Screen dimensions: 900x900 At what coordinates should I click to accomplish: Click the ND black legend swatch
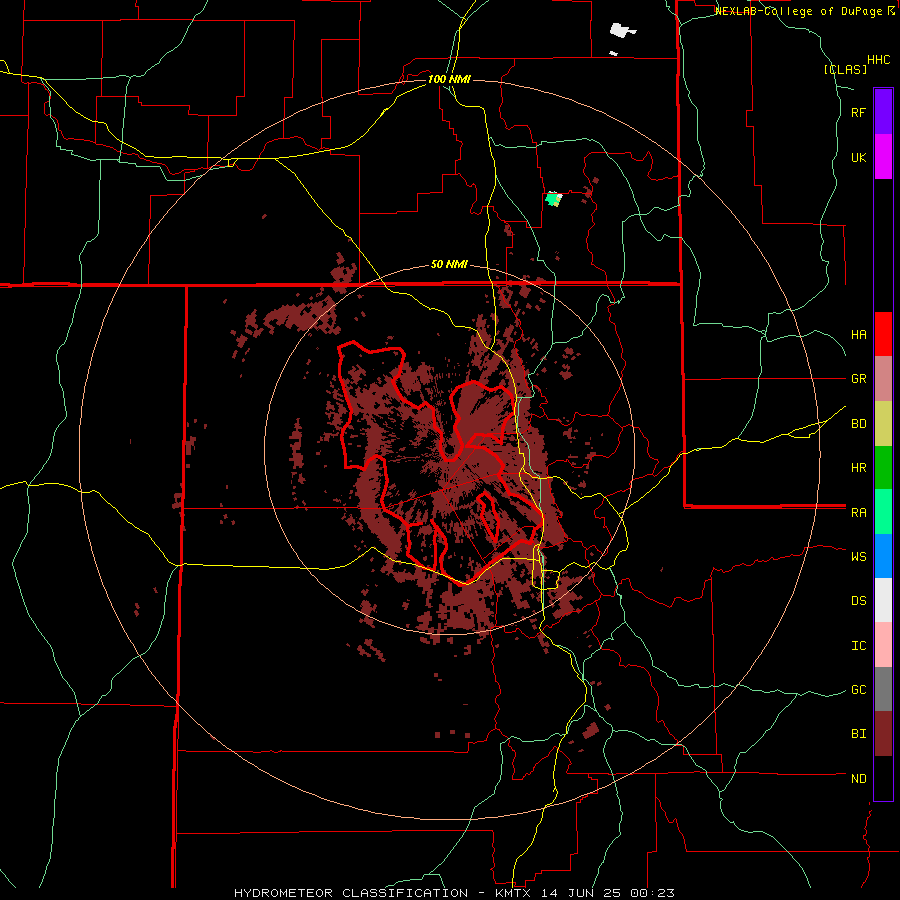[883, 778]
